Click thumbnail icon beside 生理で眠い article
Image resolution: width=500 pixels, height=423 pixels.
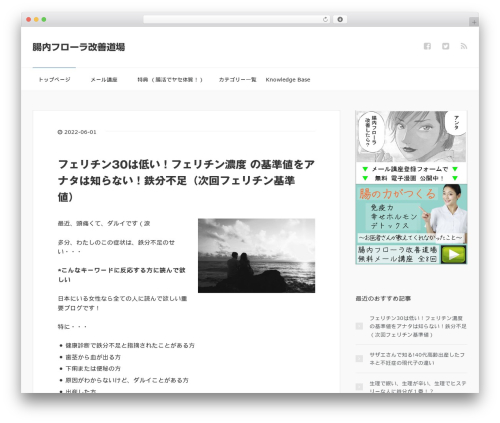tap(359, 387)
